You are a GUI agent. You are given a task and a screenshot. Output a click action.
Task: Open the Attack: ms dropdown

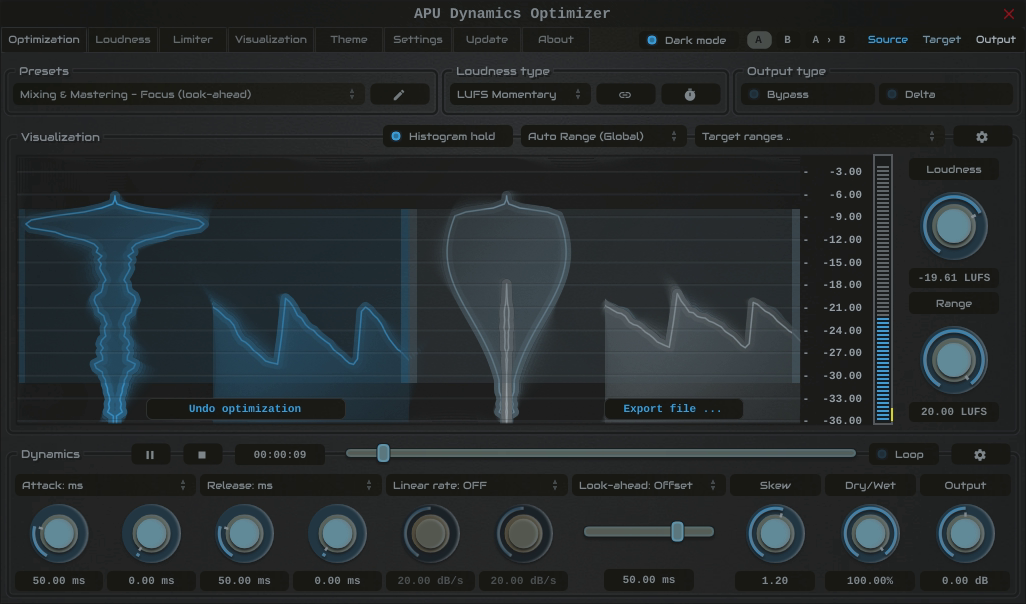tap(104, 486)
